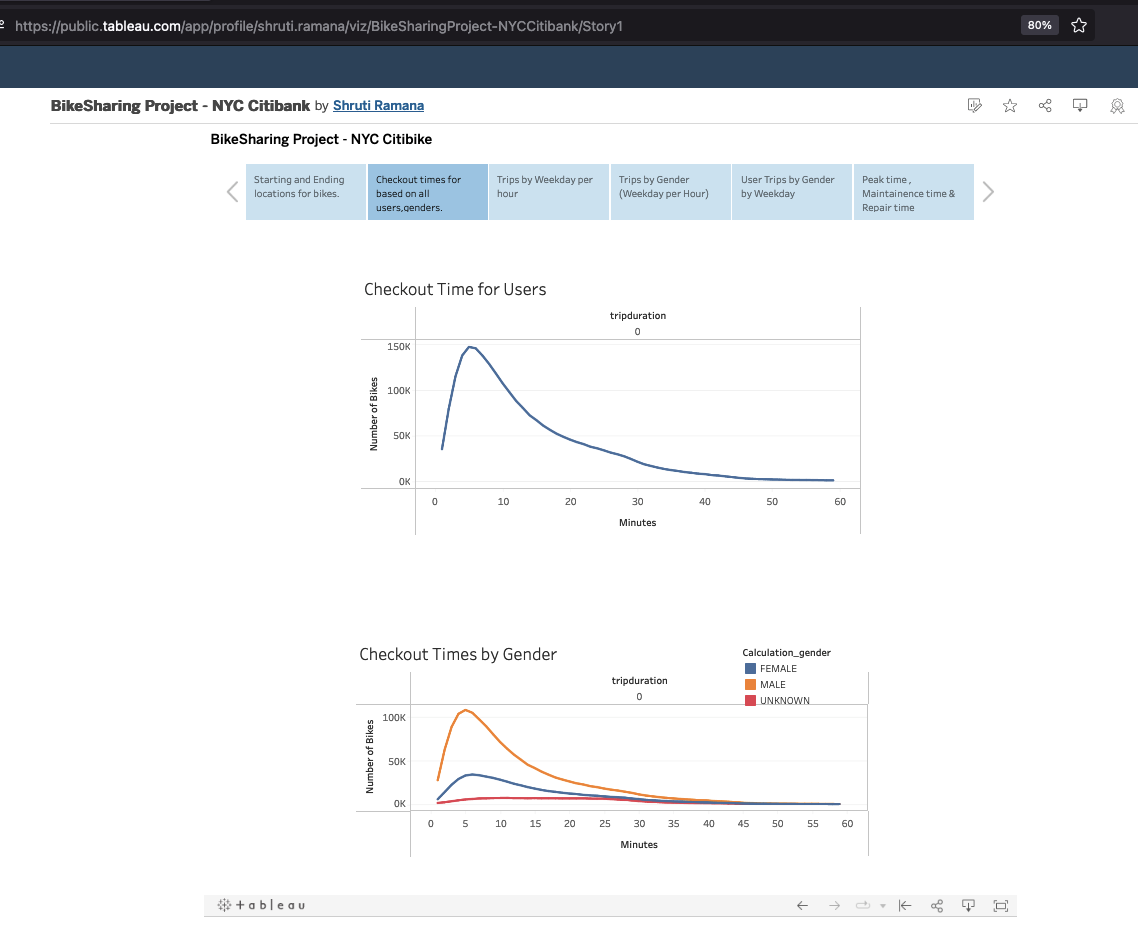Click the 150K axis label in top chart

click(398, 346)
